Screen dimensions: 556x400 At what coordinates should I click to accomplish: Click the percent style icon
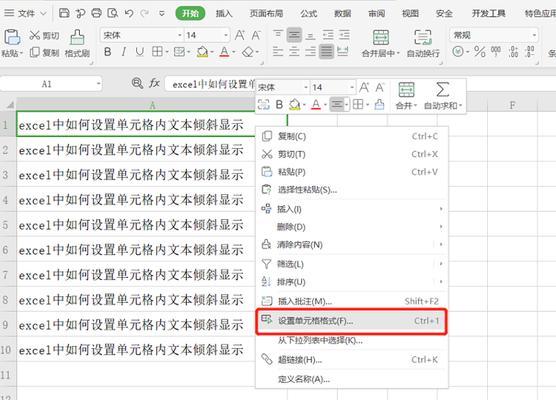[x=479, y=52]
